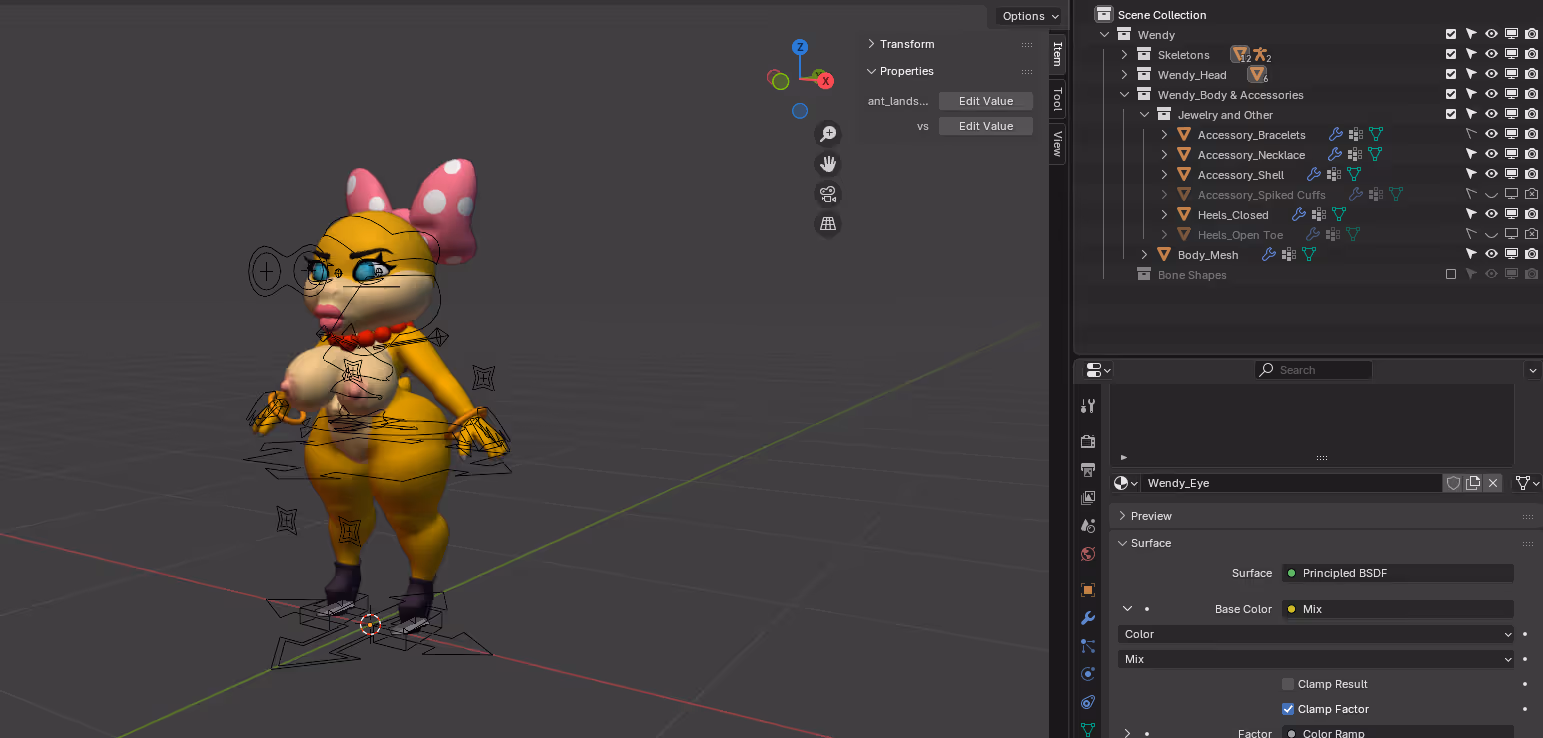Switch to the View sidebar tab
This screenshot has height=738, width=1543.
[1057, 144]
